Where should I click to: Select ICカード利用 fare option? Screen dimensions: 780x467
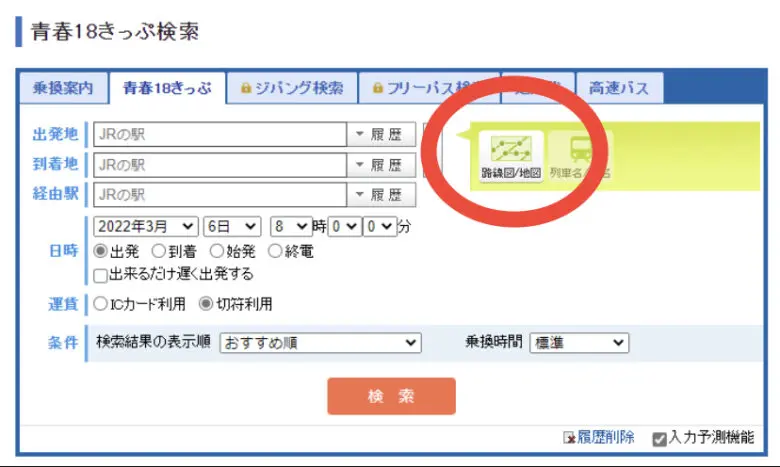click(x=100, y=303)
